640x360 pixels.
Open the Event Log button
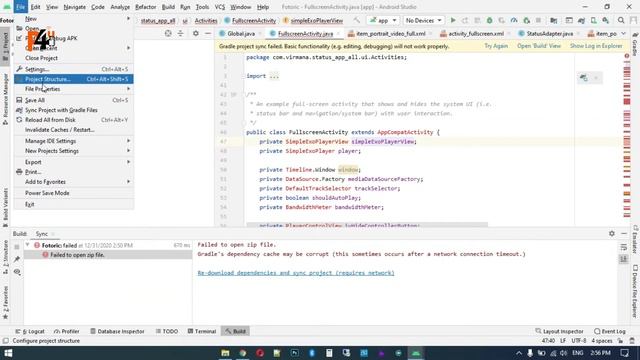(x=610, y=331)
